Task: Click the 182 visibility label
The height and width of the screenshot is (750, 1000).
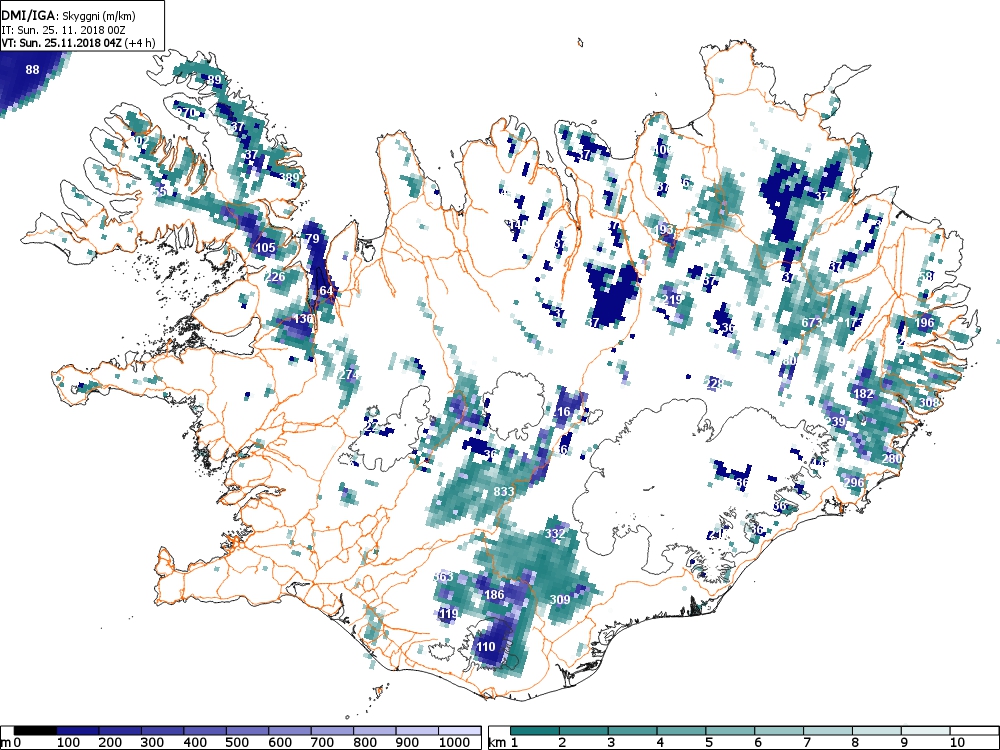Action: tap(863, 393)
